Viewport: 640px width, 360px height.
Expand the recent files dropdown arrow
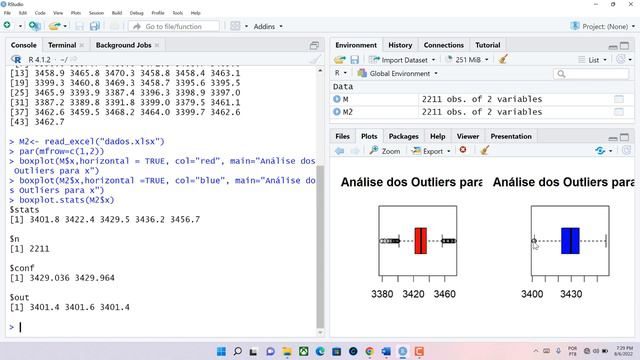(65, 27)
